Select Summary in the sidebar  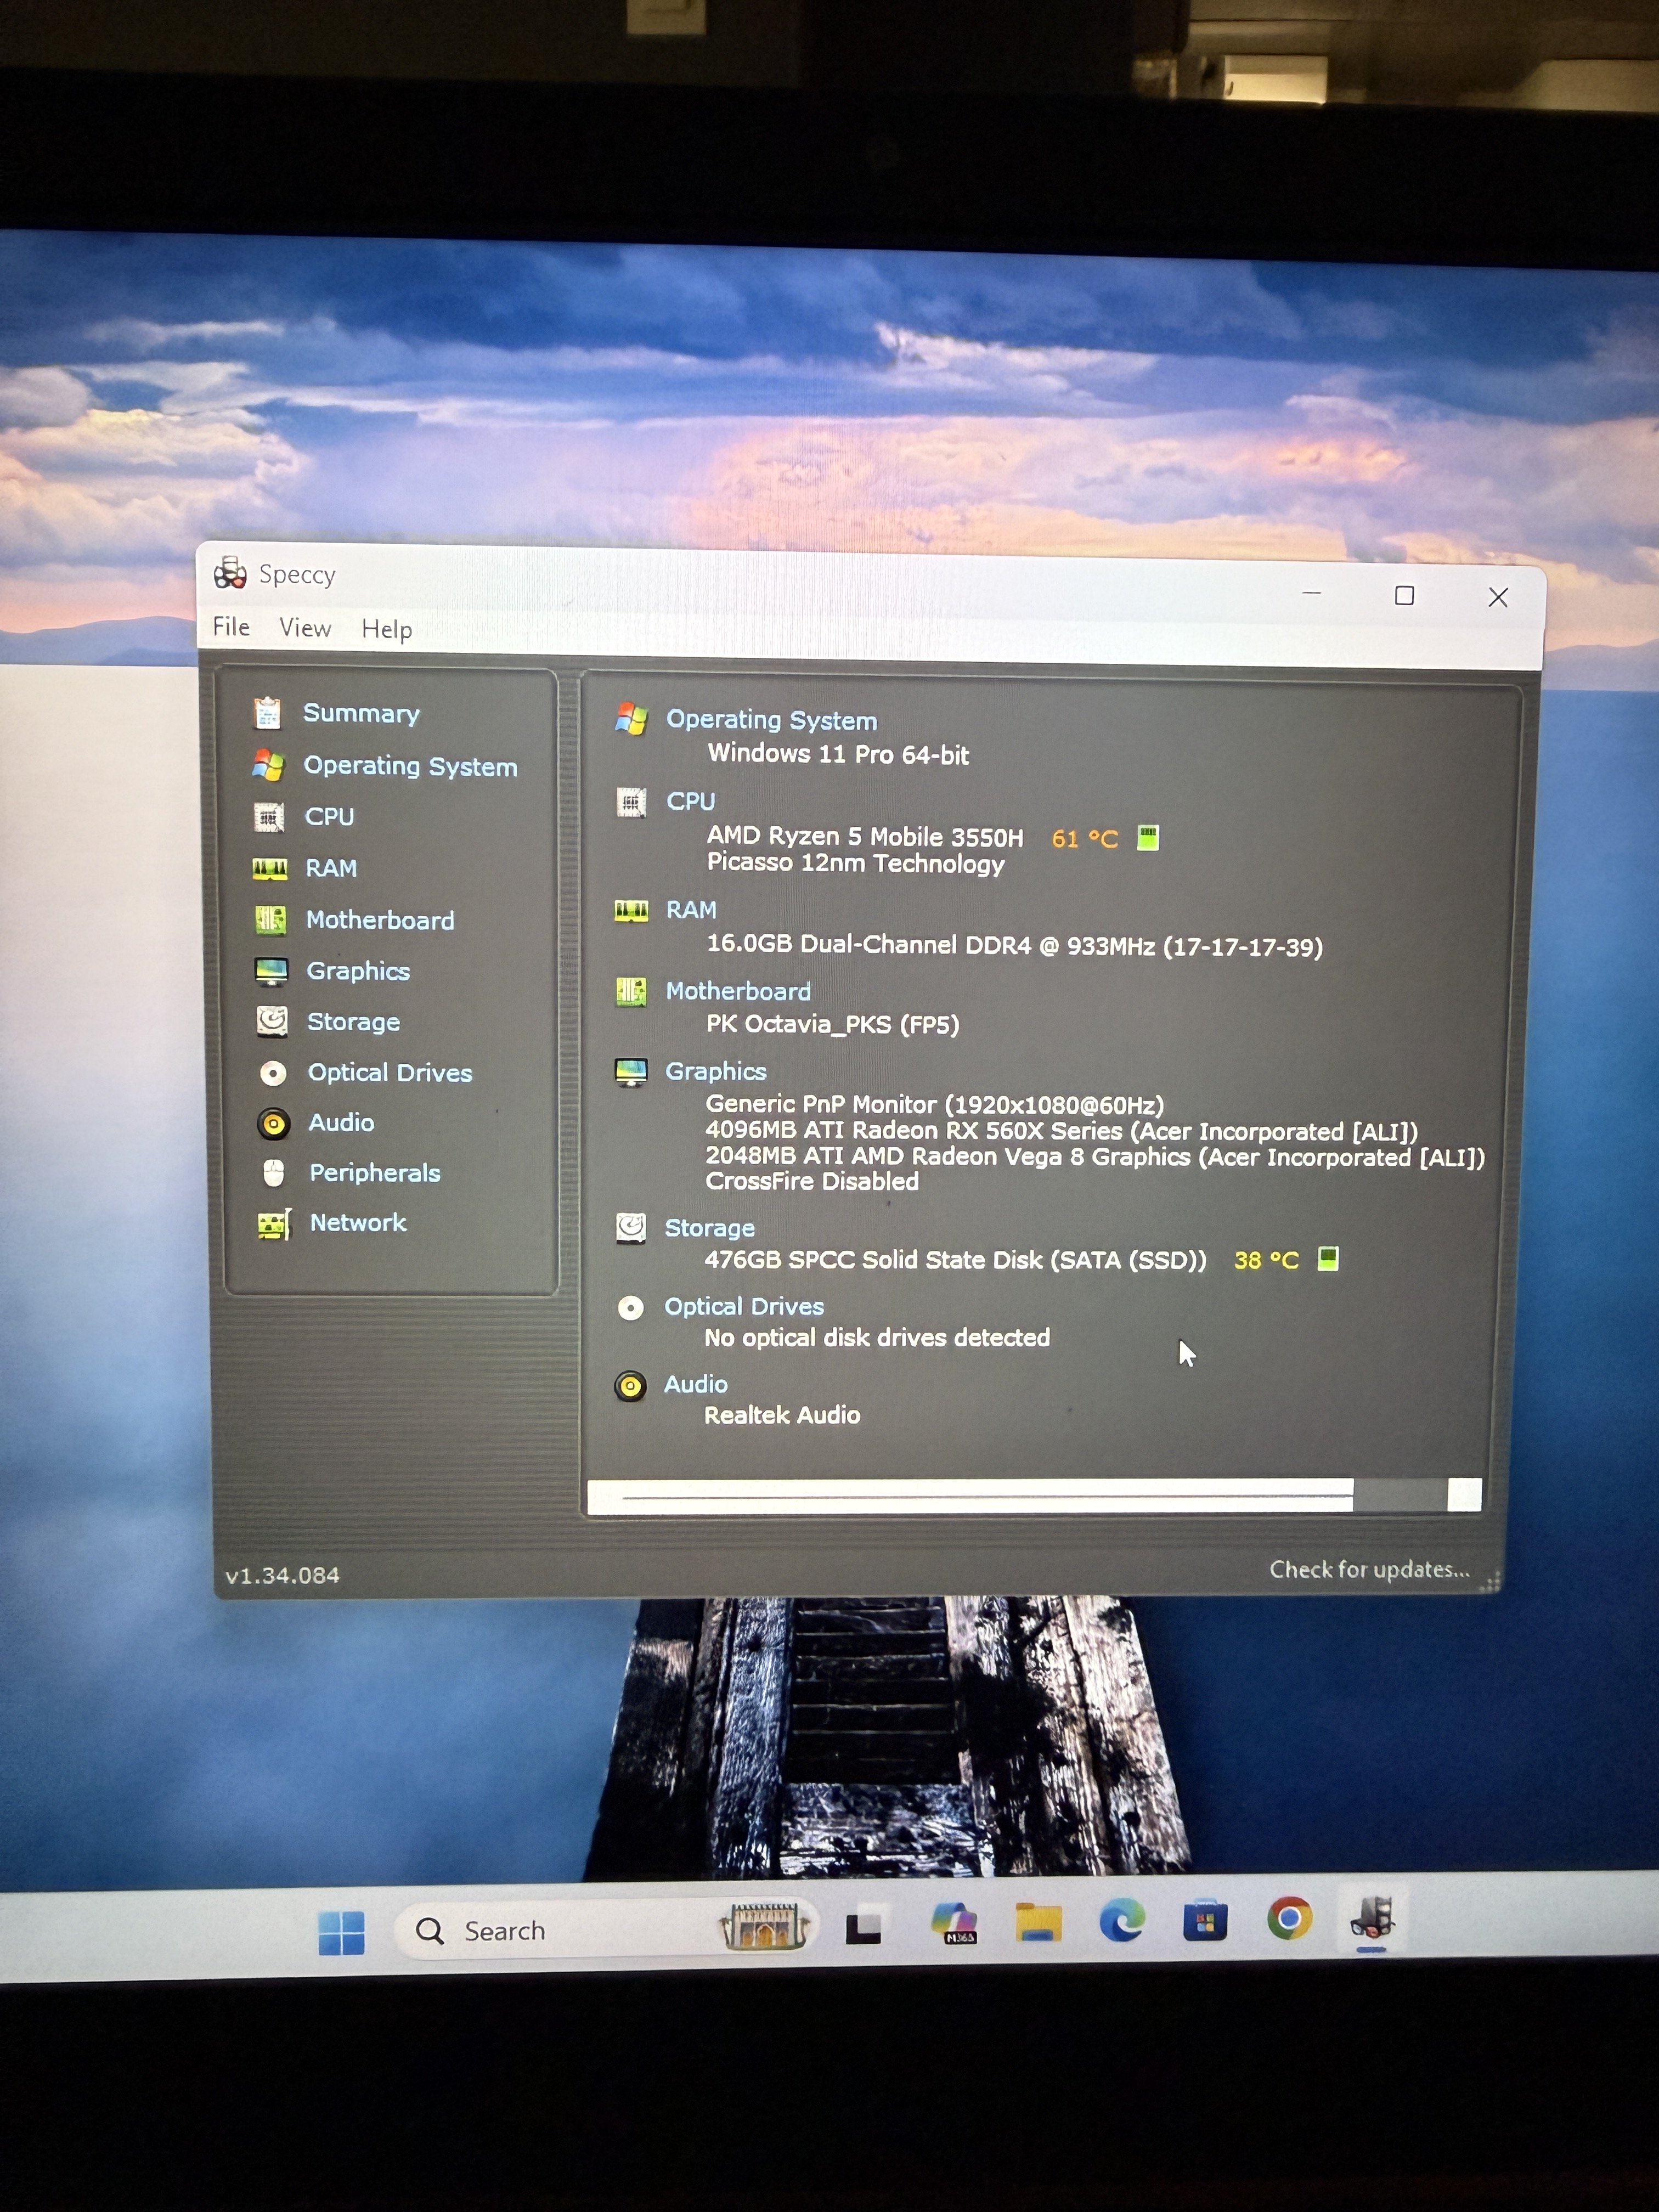click(x=361, y=713)
